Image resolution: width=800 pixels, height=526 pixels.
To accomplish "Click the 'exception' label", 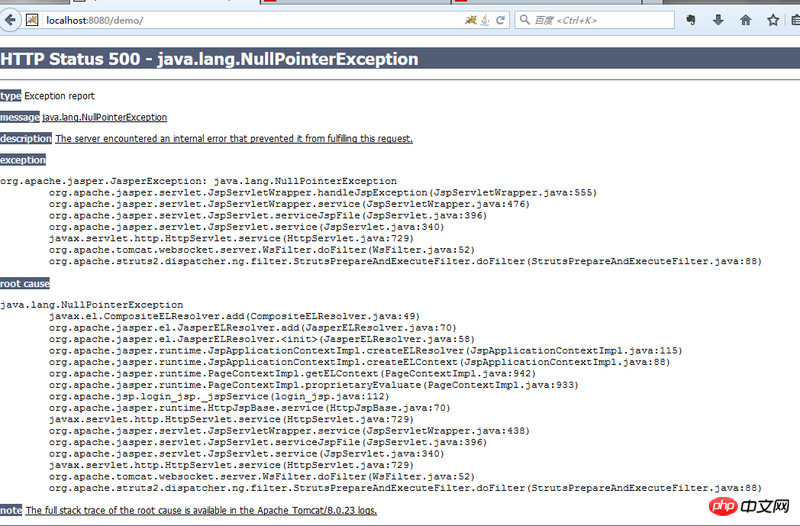I will [x=23, y=160].
